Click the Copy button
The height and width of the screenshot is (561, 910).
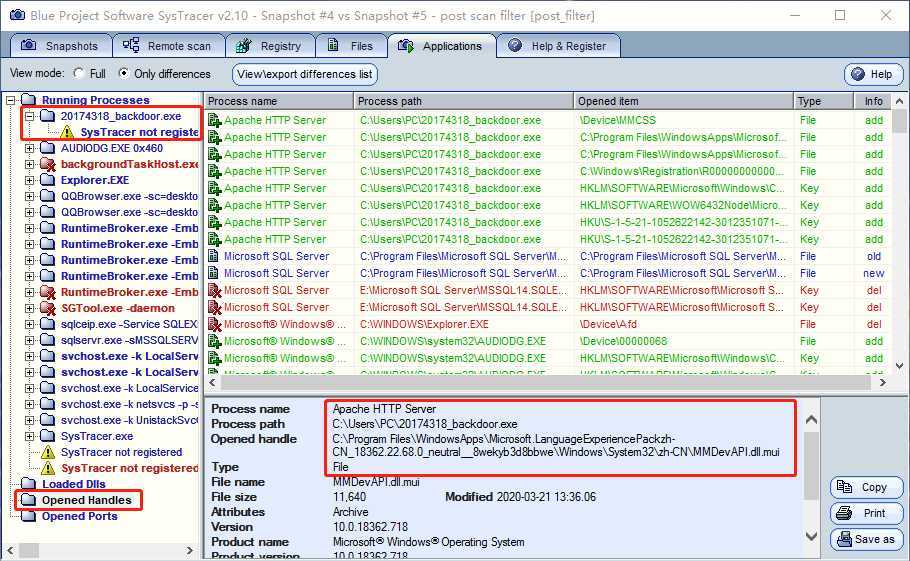pos(866,487)
